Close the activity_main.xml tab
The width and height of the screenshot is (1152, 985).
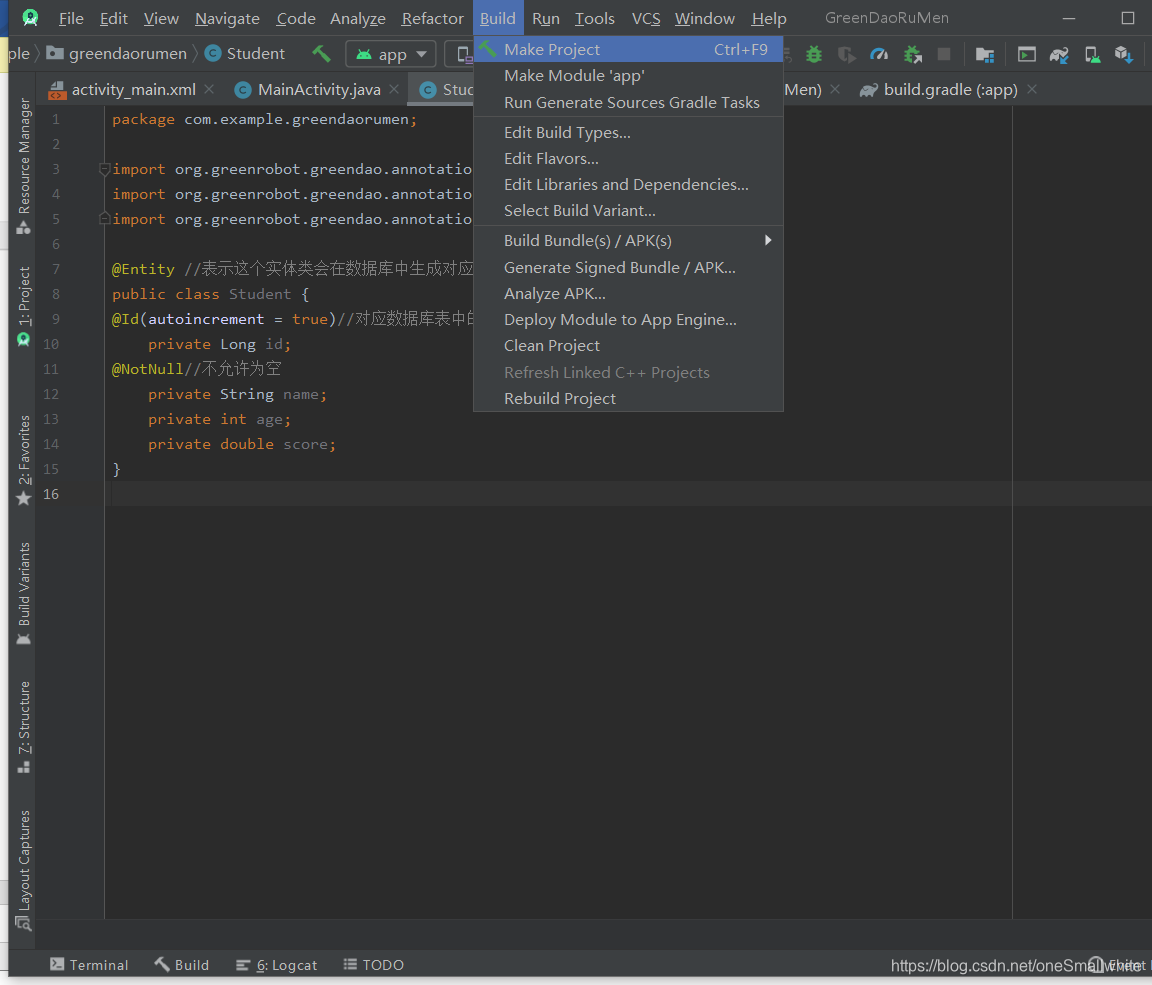point(209,89)
